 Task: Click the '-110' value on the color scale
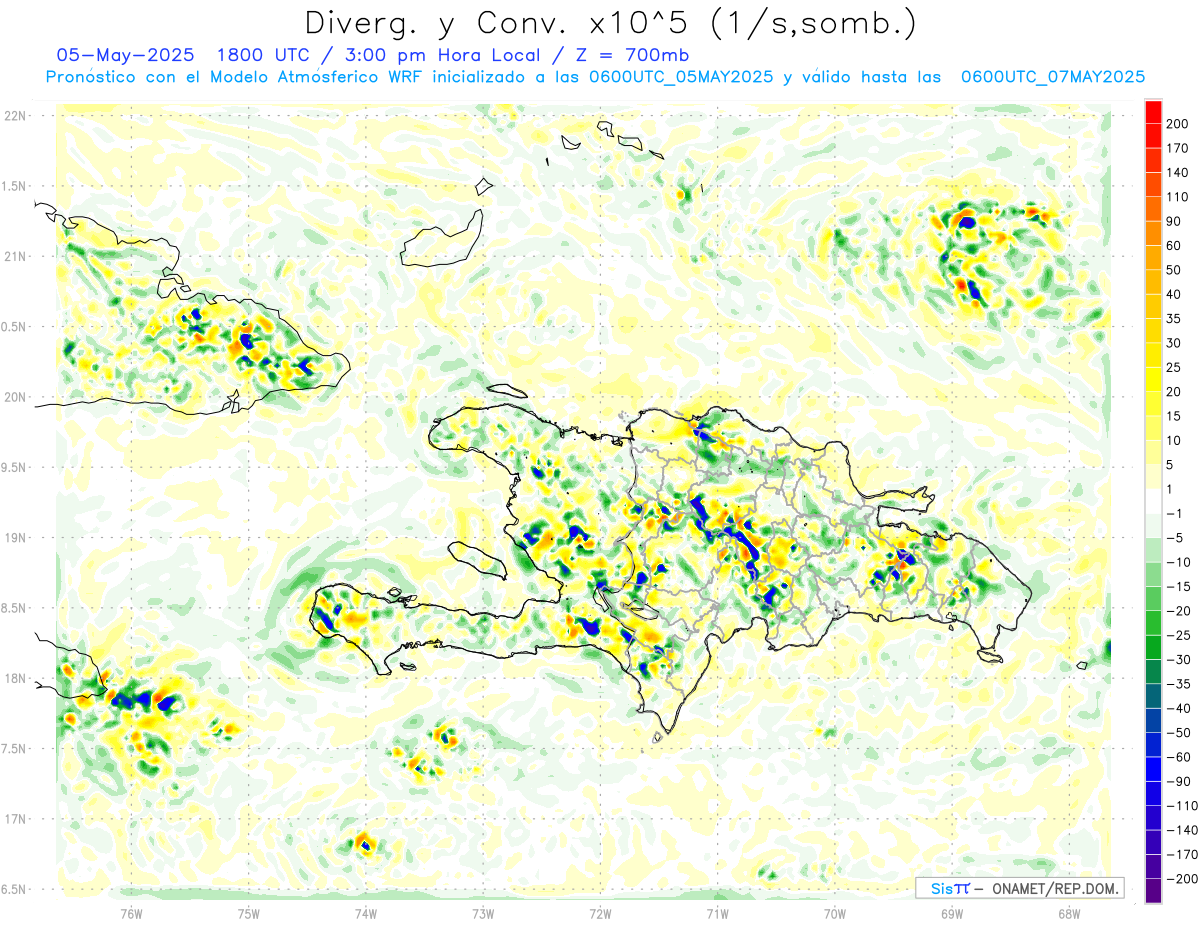coord(1181,806)
